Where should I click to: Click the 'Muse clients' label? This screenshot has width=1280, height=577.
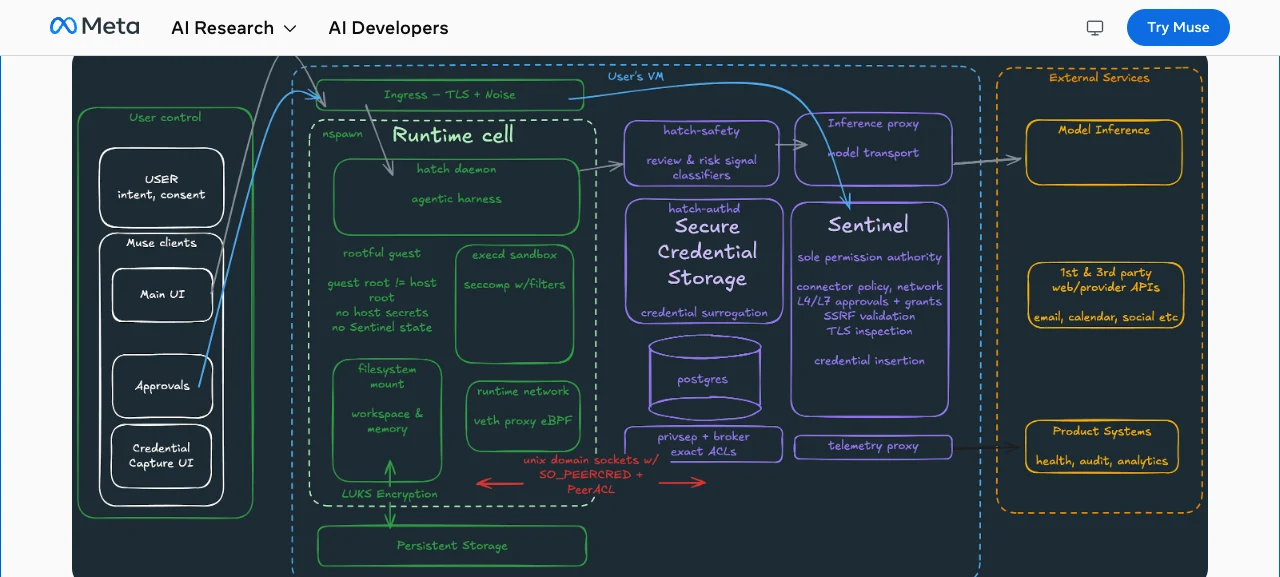pos(161,243)
